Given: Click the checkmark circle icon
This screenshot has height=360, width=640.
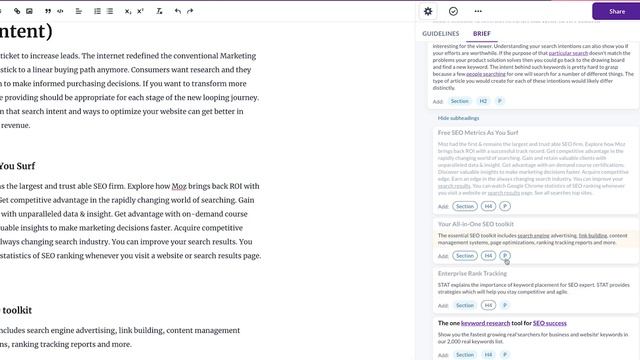Looking at the screenshot, I should 453,11.
